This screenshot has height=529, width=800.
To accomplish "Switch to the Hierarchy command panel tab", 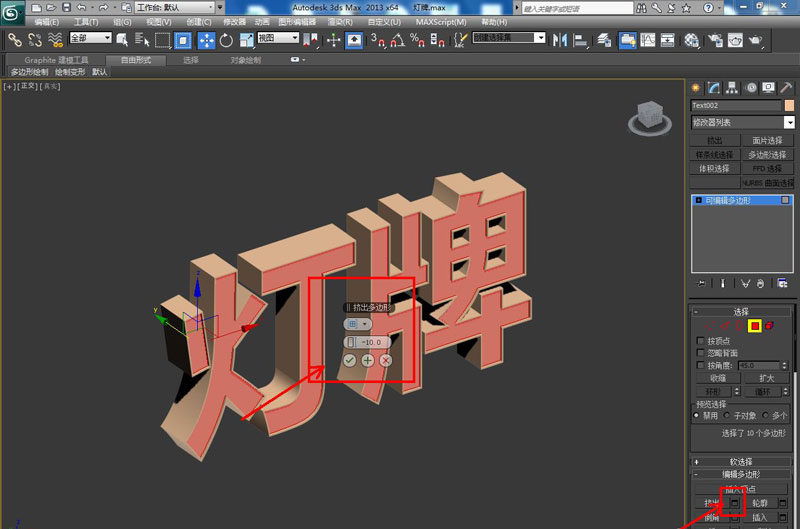I will tap(732, 88).
